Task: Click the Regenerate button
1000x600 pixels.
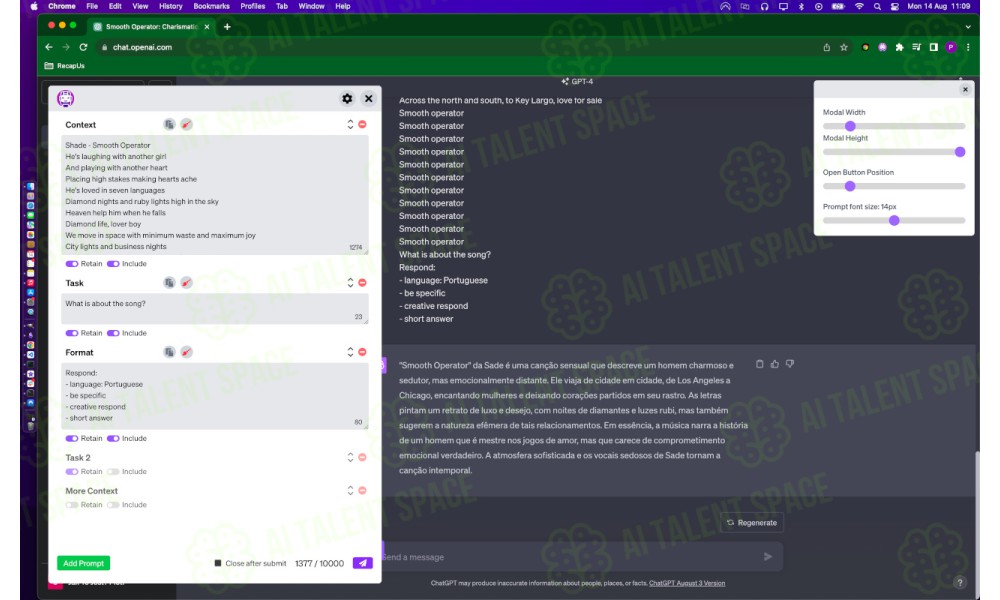Action: (752, 522)
